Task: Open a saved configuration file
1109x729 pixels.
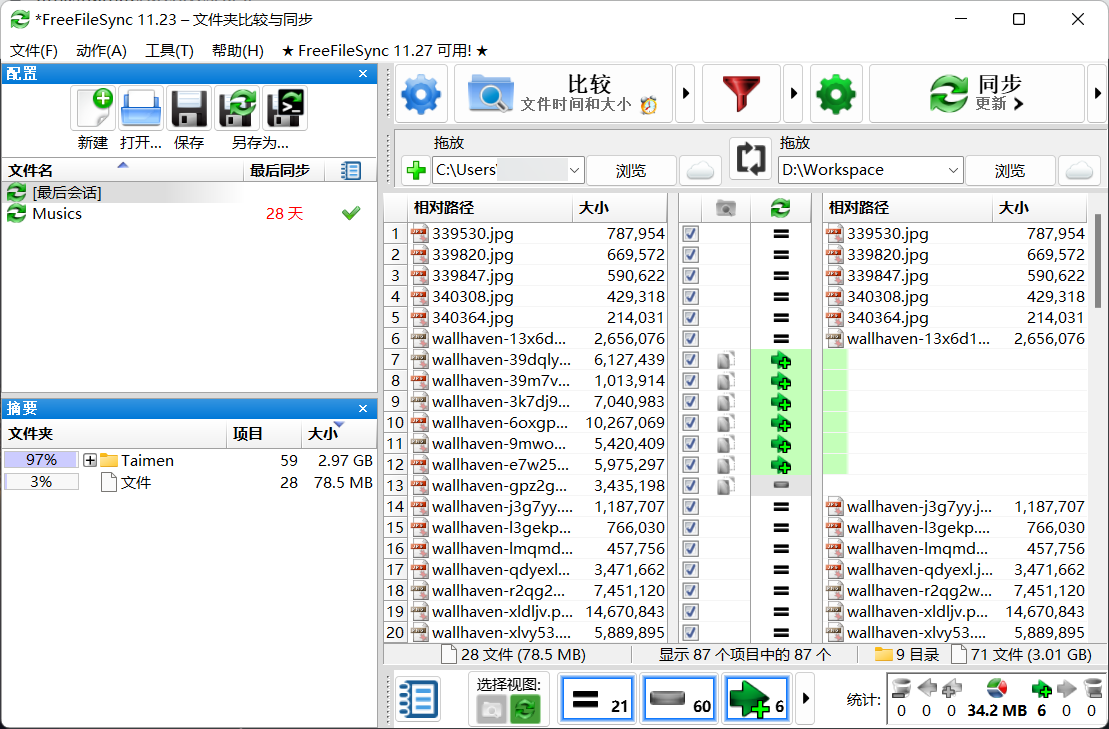Action: click(x=141, y=108)
